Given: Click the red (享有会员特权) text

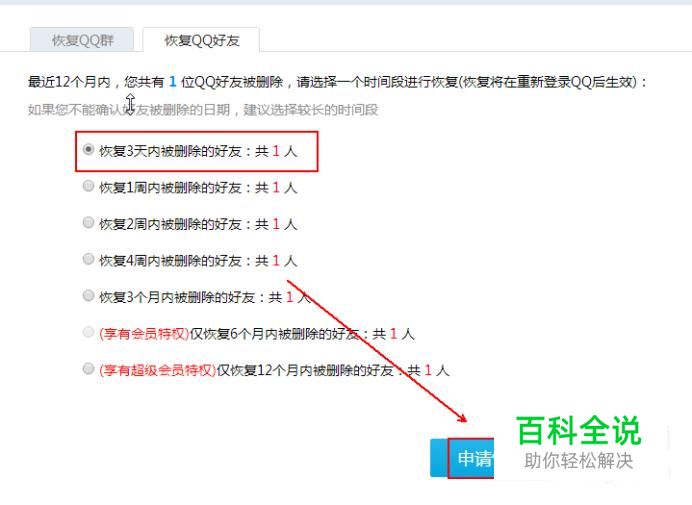Looking at the screenshot, I should [144, 334].
